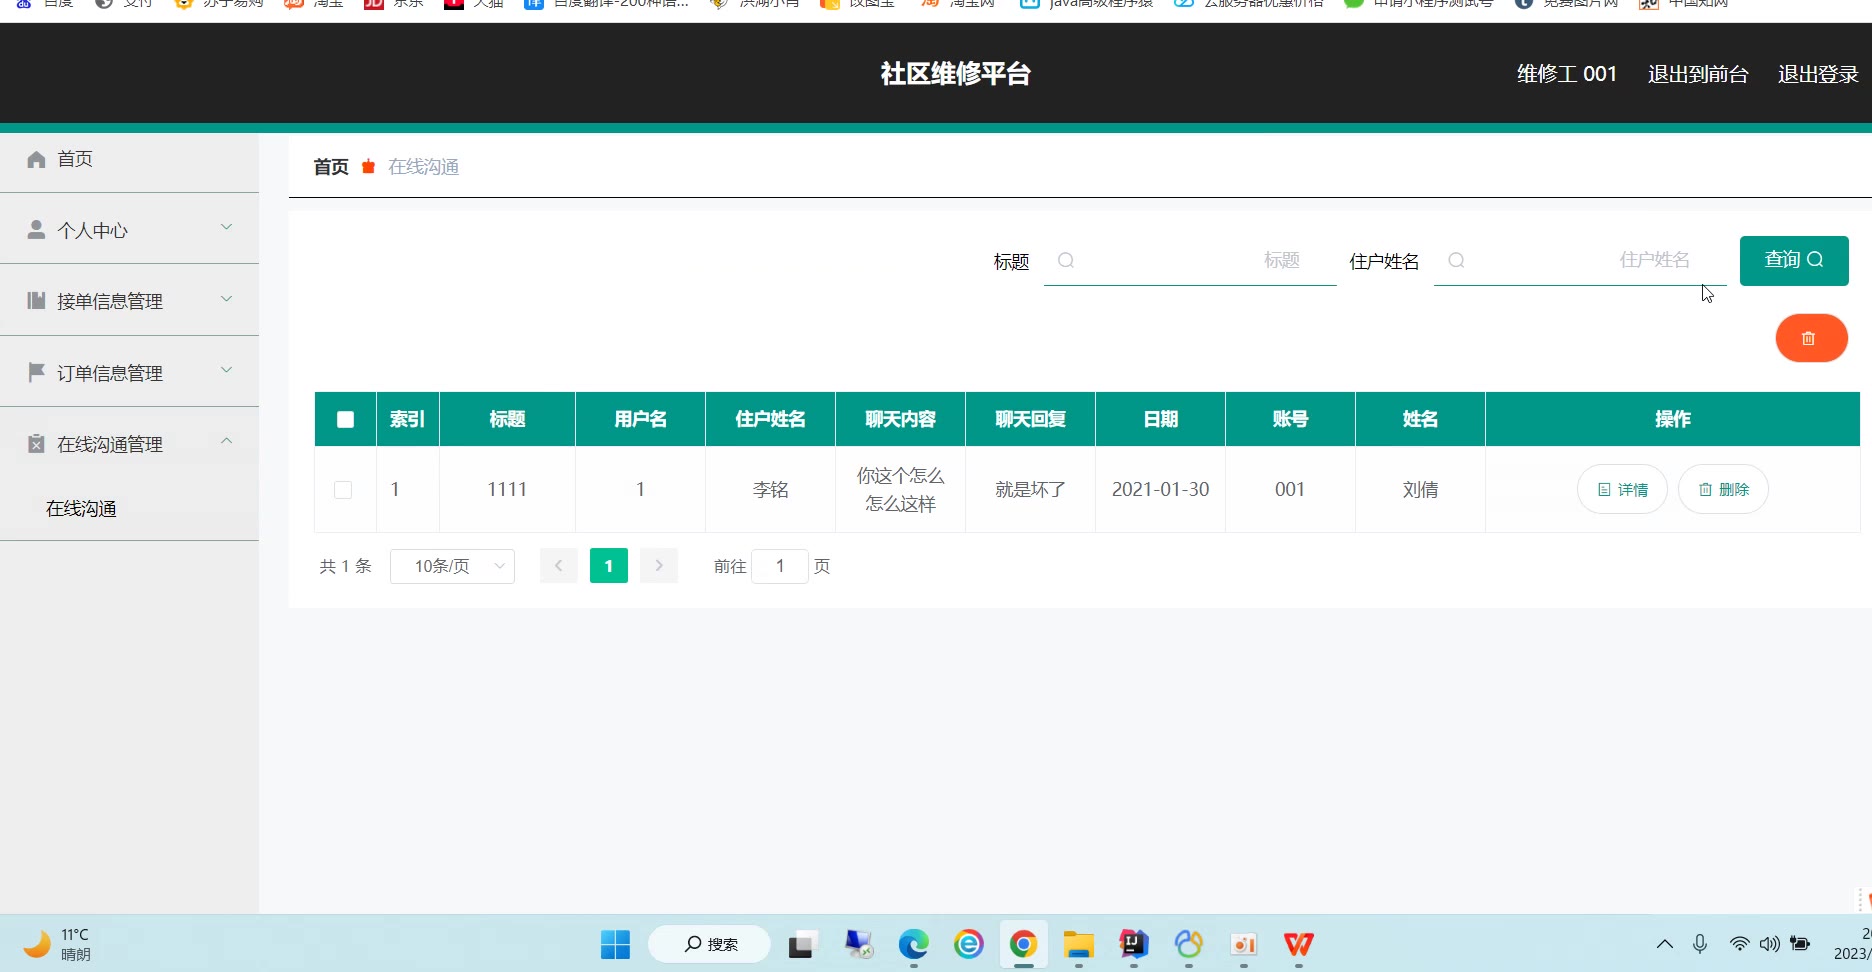Check the checkbox for row 1
Screen dimensions: 1872x972
pyautogui.click(x=343, y=490)
